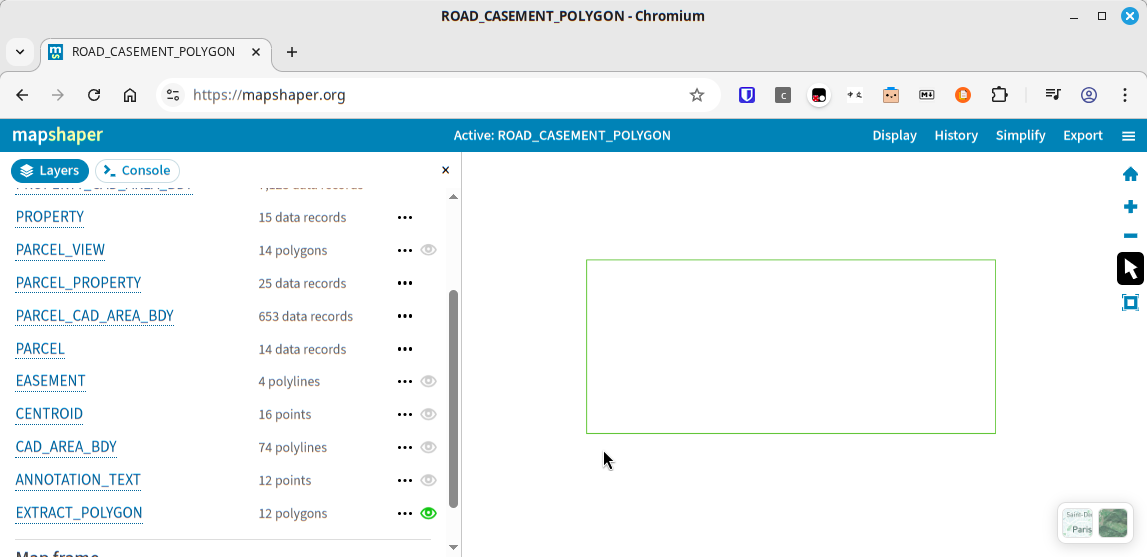Viewport: 1147px width, 557px height.
Task: Open the media controls icon
Action: click(x=1053, y=95)
